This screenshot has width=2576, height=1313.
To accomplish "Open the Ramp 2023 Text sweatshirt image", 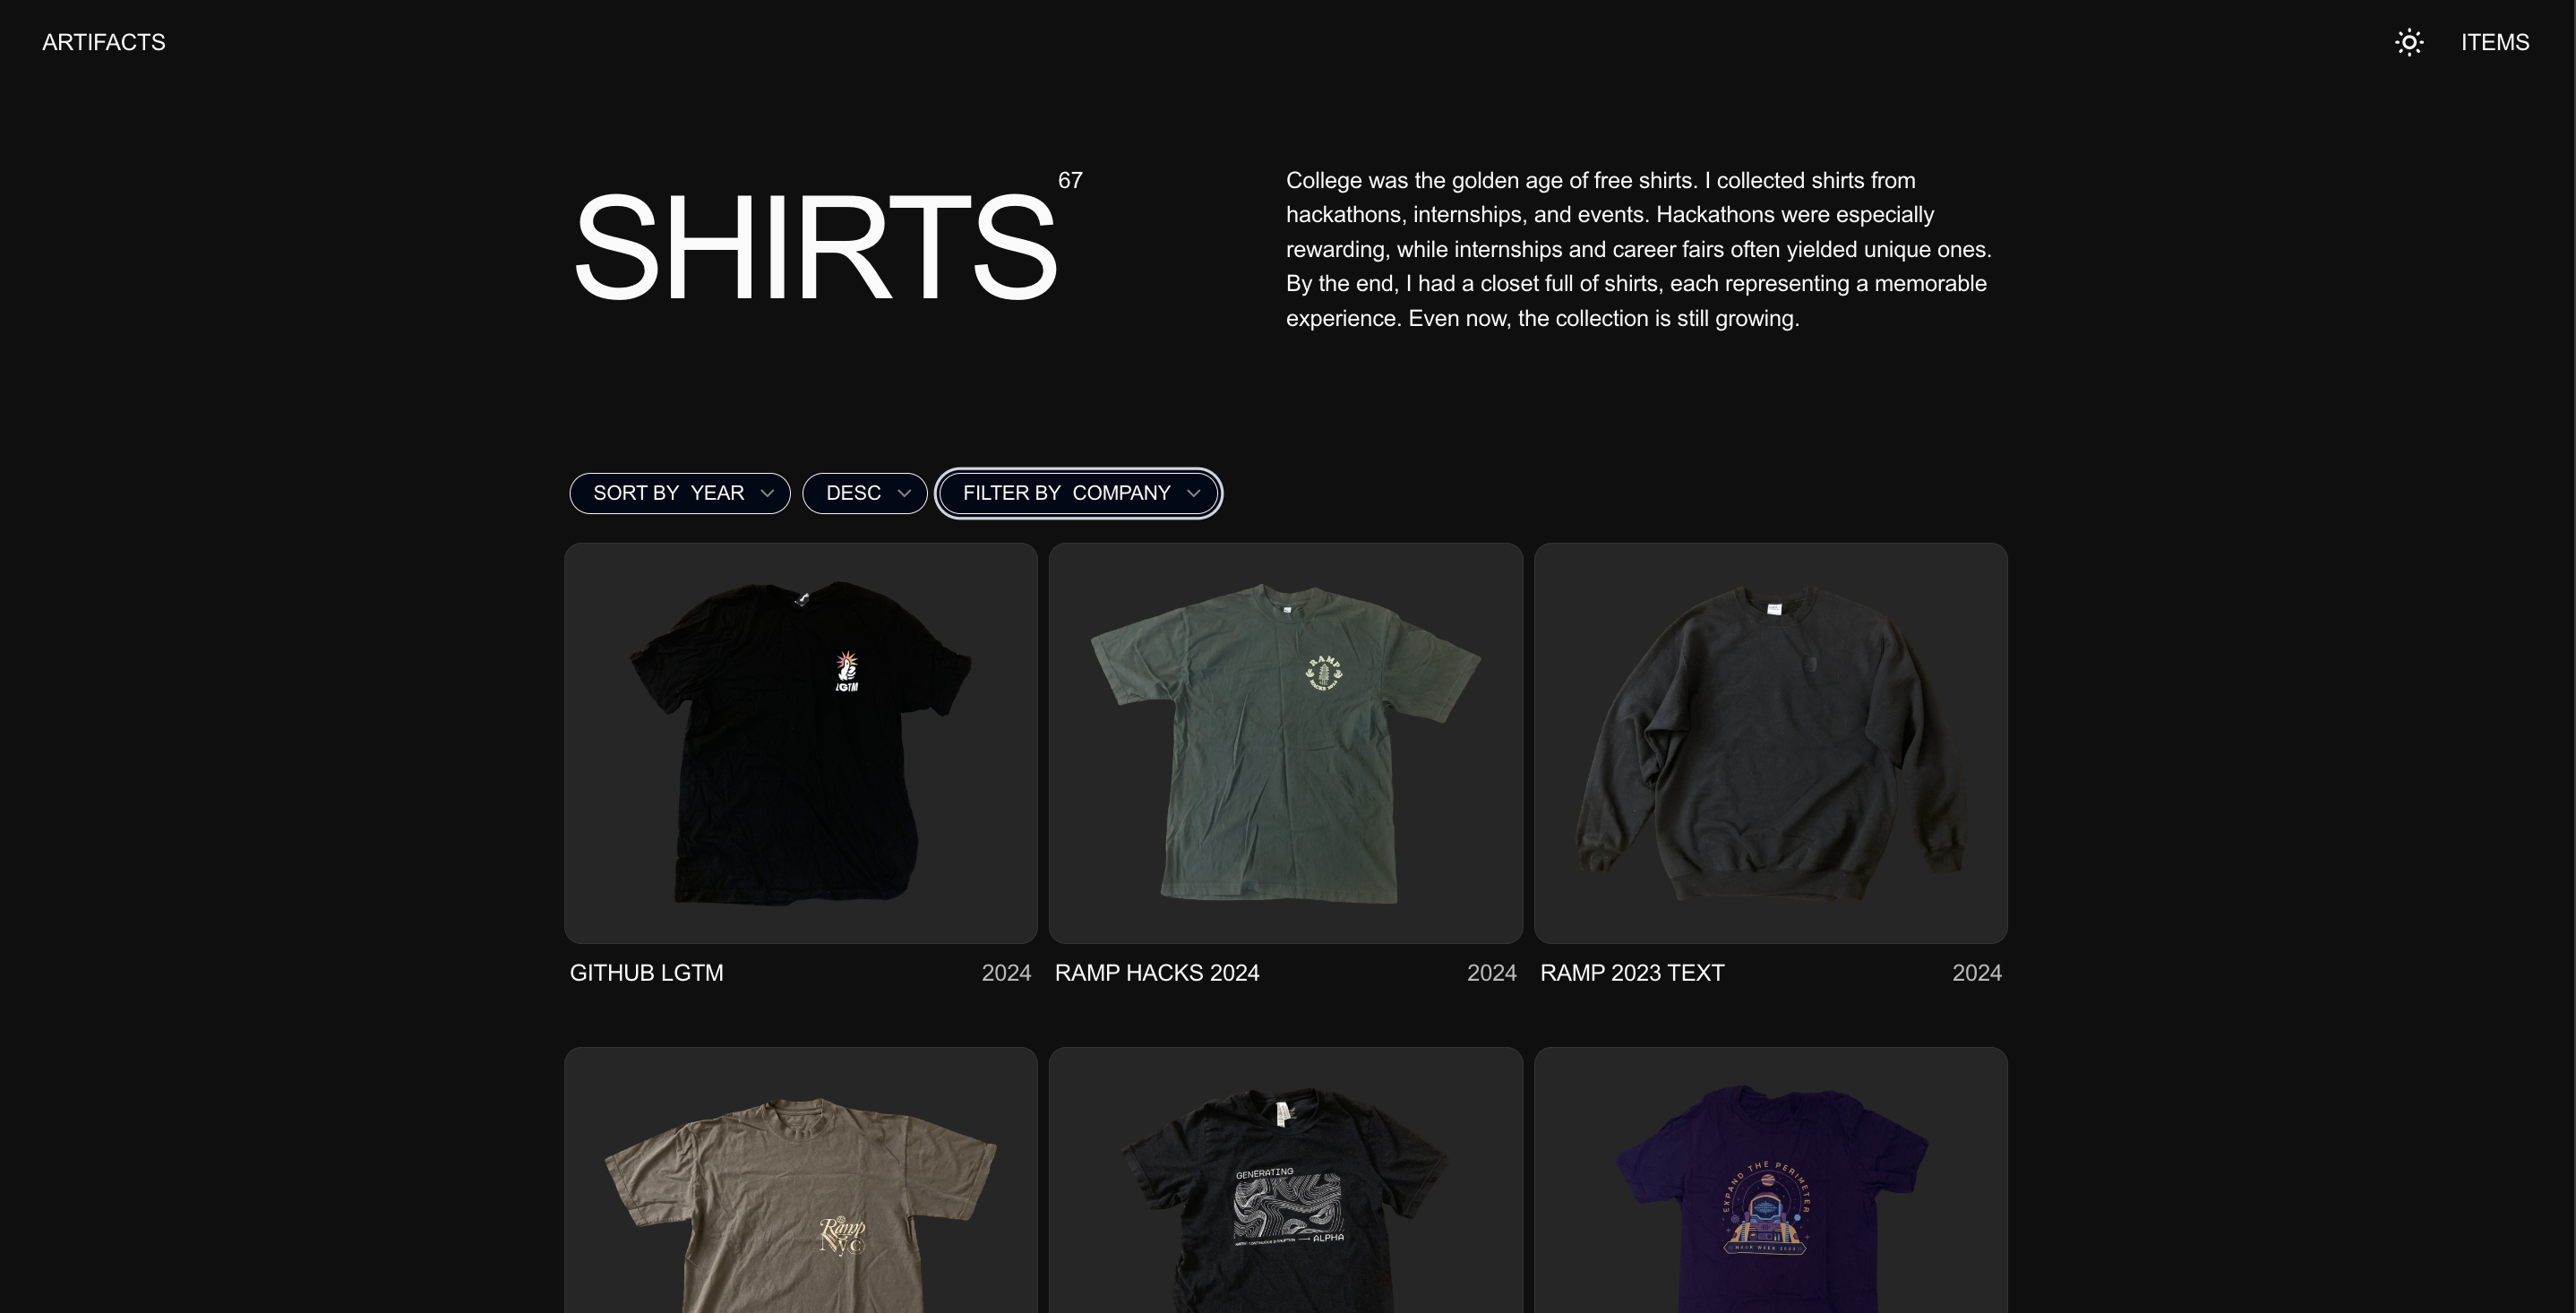I will pyautogui.click(x=1771, y=743).
